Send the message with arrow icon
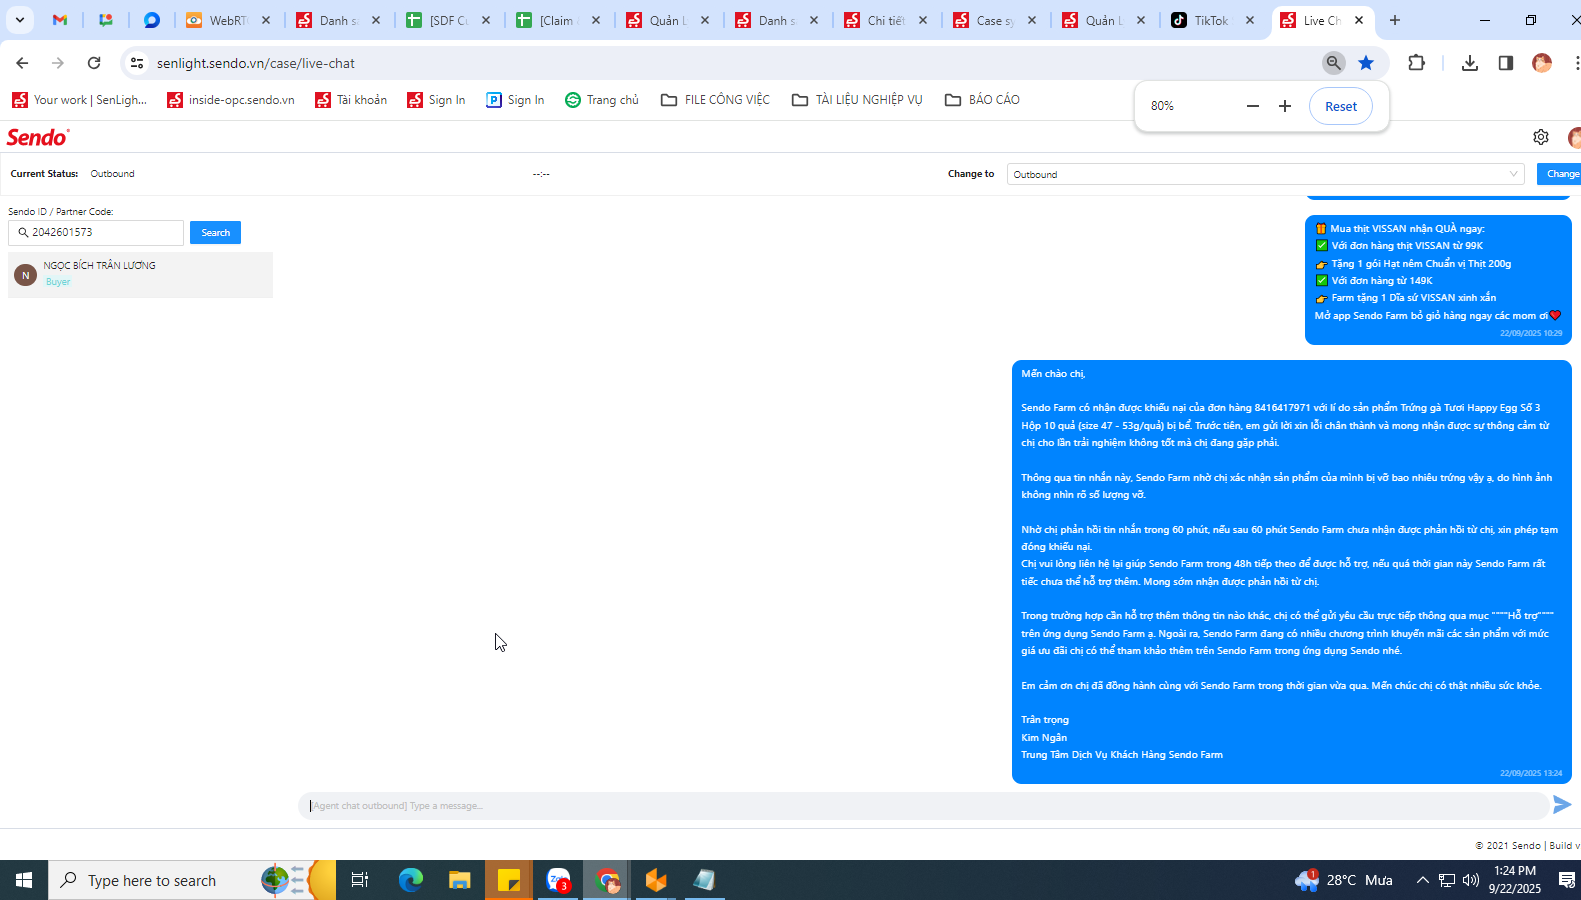The image size is (1581, 900). [x=1562, y=804]
